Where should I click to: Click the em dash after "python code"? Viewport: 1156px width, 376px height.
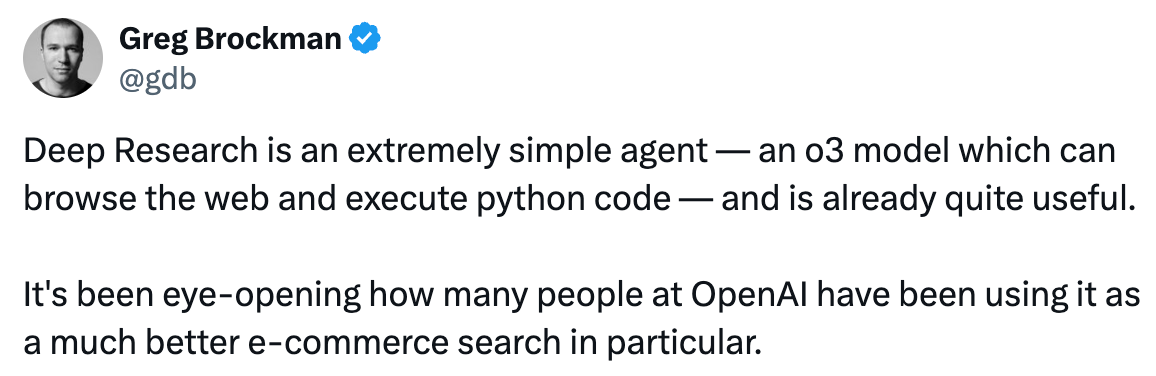tap(695, 199)
